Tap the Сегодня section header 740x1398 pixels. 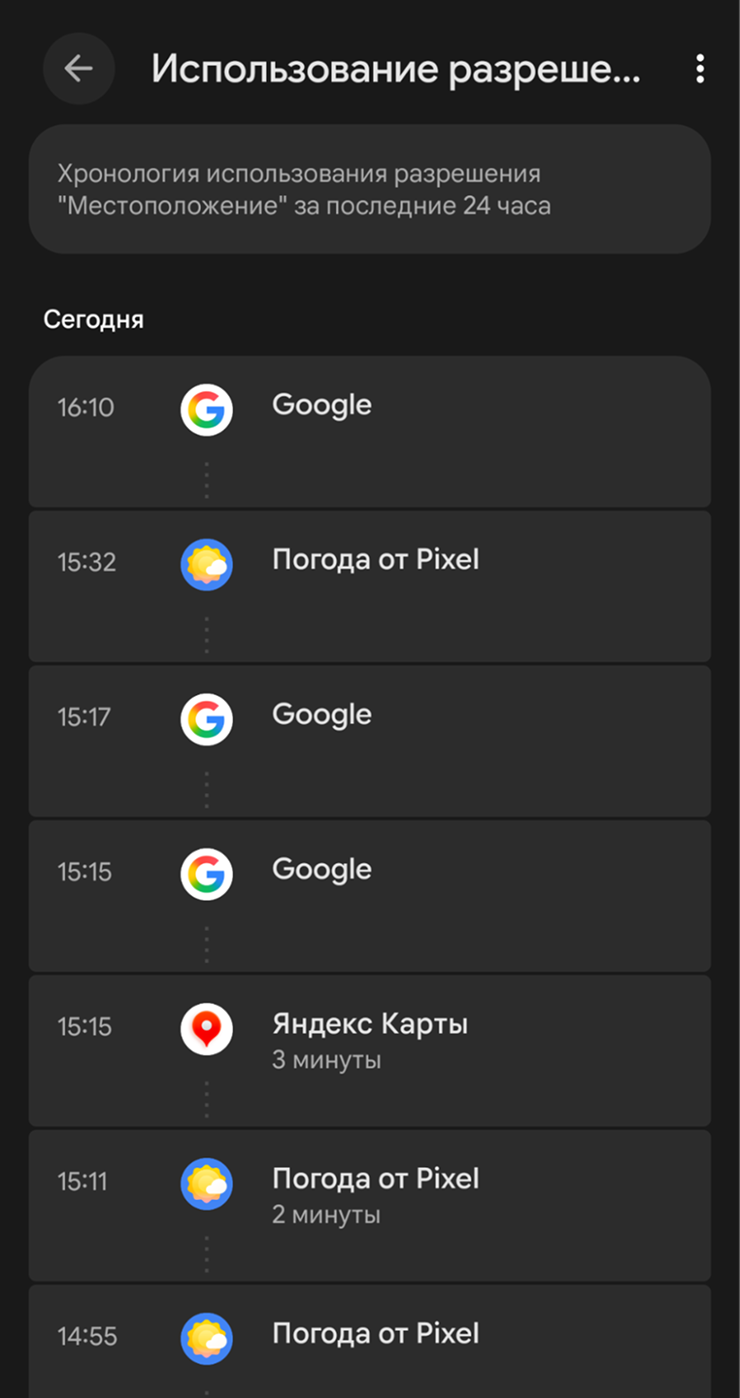[94, 320]
